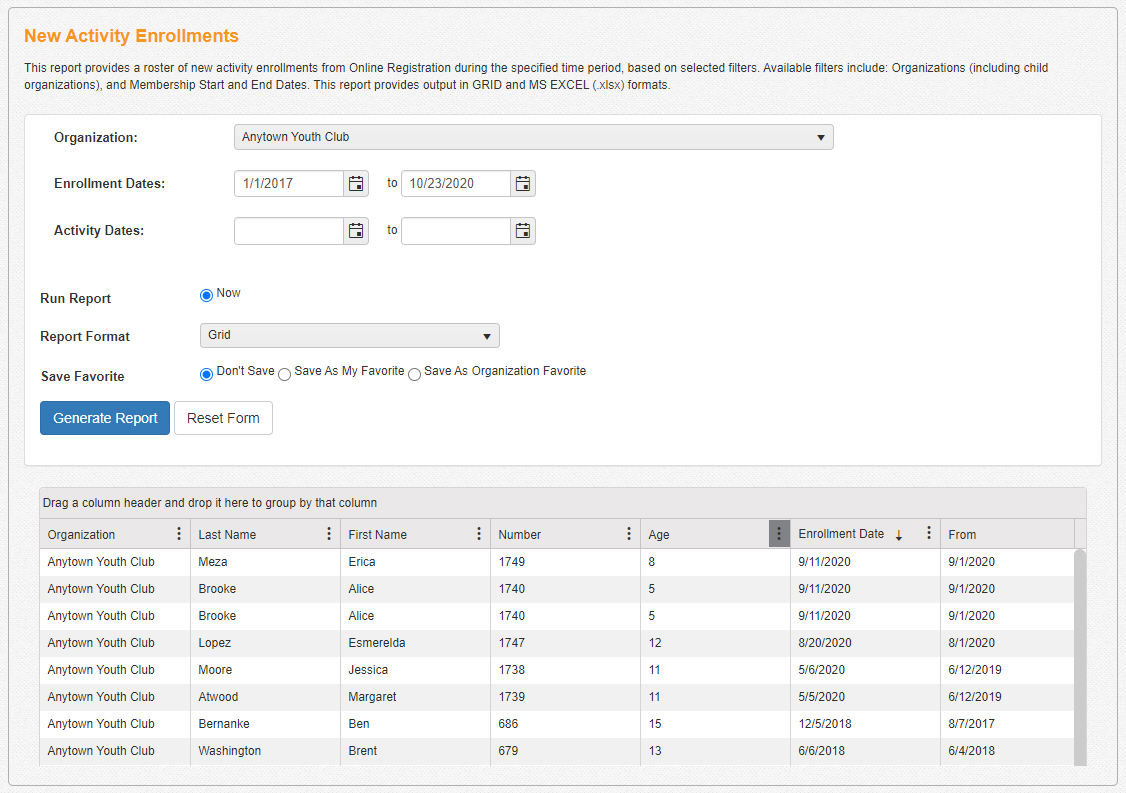Sort by Organization column header
1126x793 pixels.
[x=81, y=534]
